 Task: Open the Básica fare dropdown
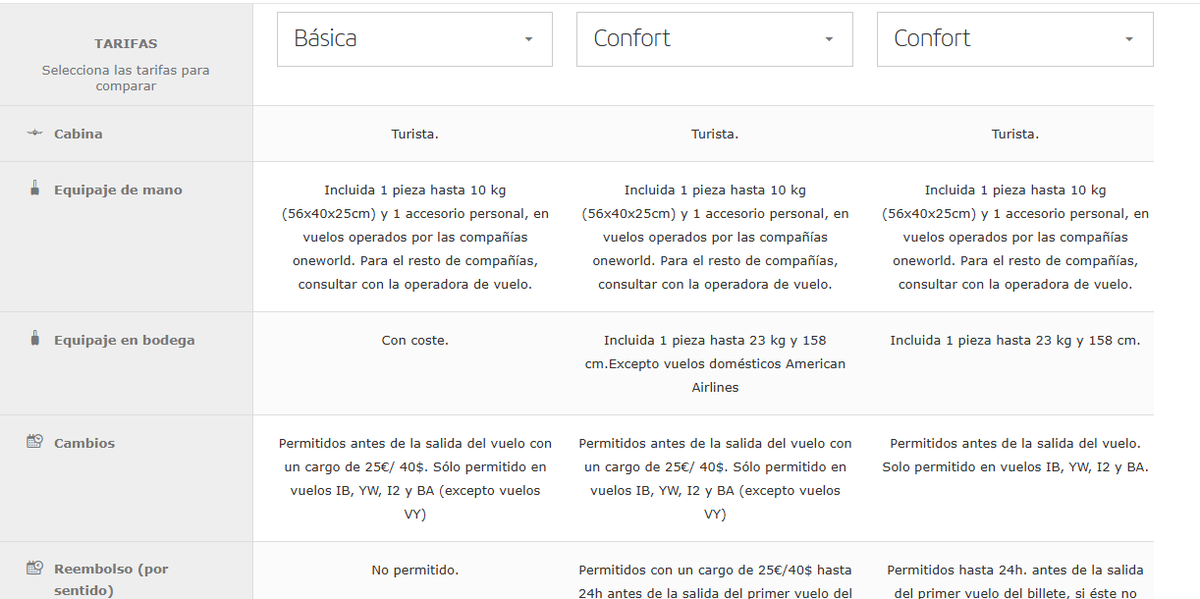point(414,39)
